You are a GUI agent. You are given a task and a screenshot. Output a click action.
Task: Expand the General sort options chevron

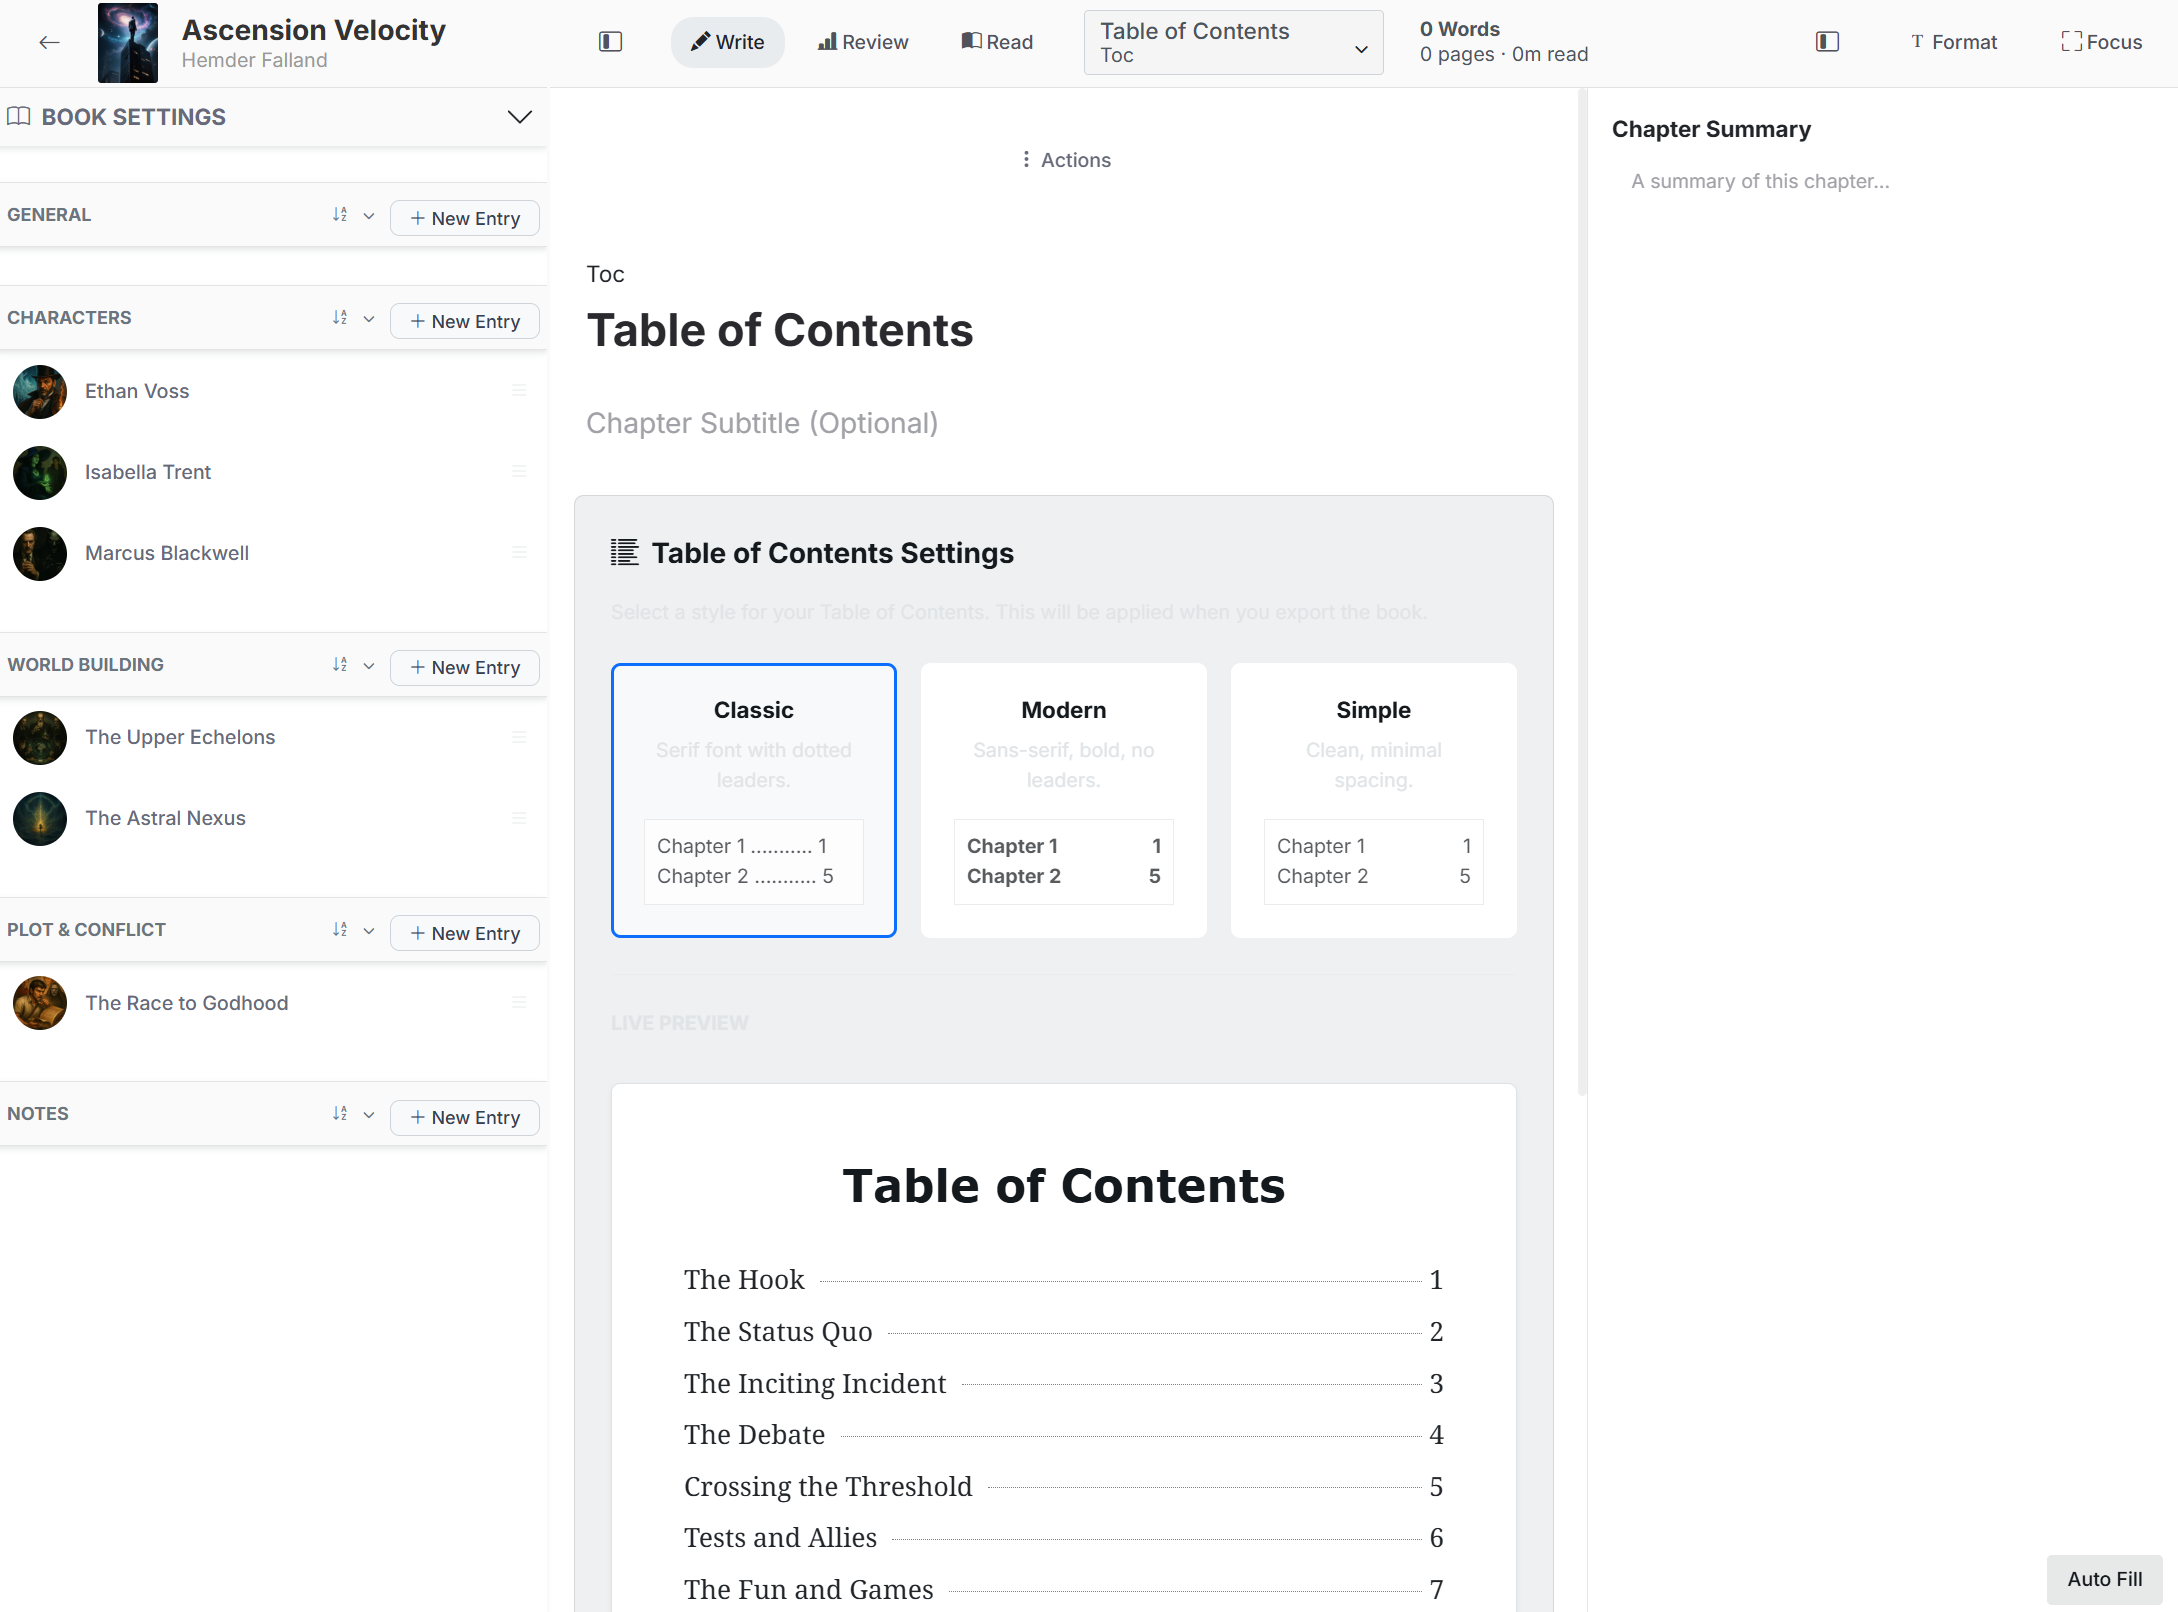click(x=369, y=216)
